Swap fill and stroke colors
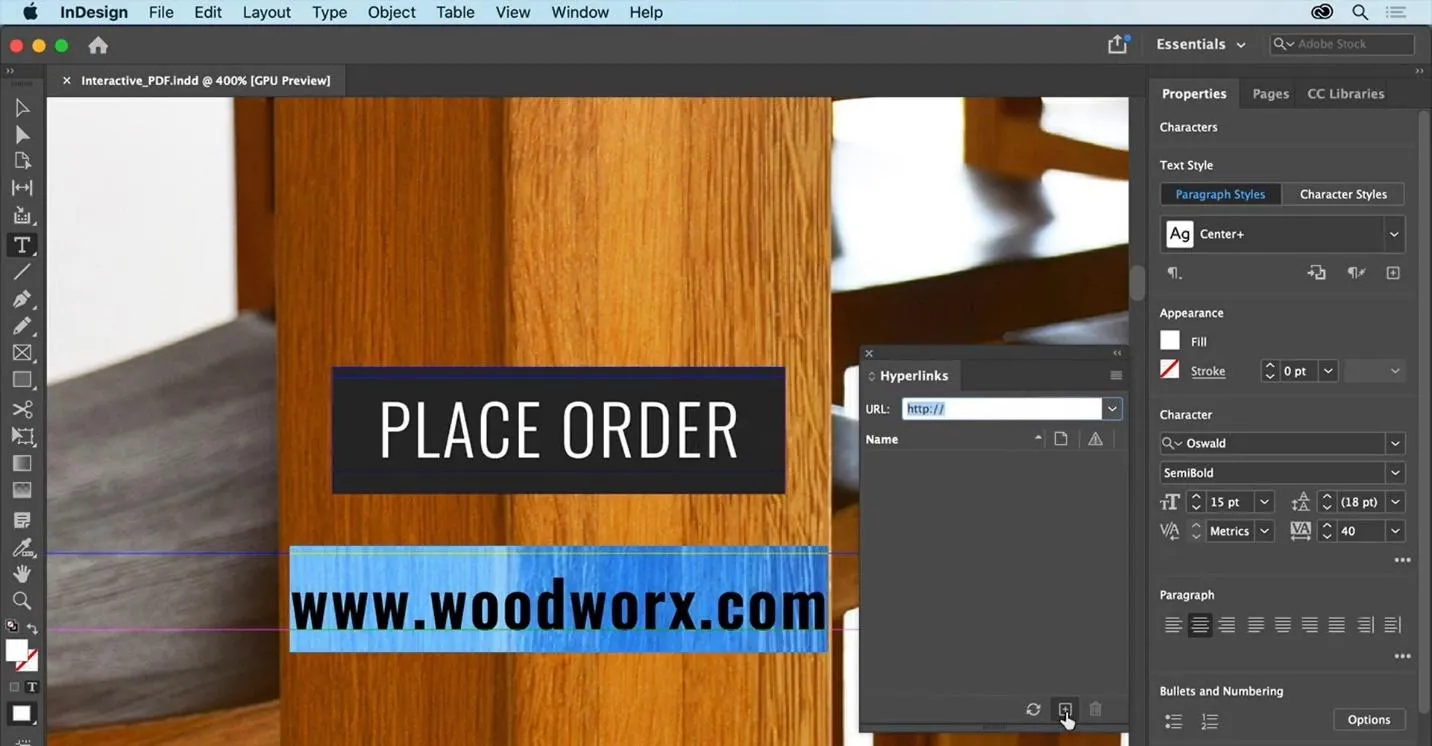 tap(32, 629)
